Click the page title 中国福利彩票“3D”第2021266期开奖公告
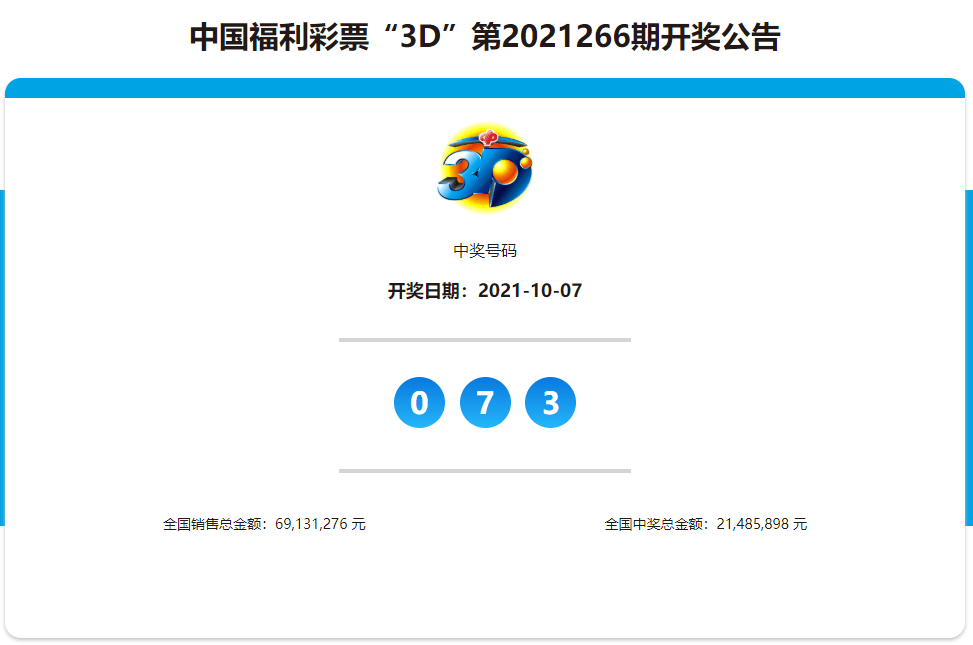Image resolution: width=973 pixels, height=645 pixels. 485,37
